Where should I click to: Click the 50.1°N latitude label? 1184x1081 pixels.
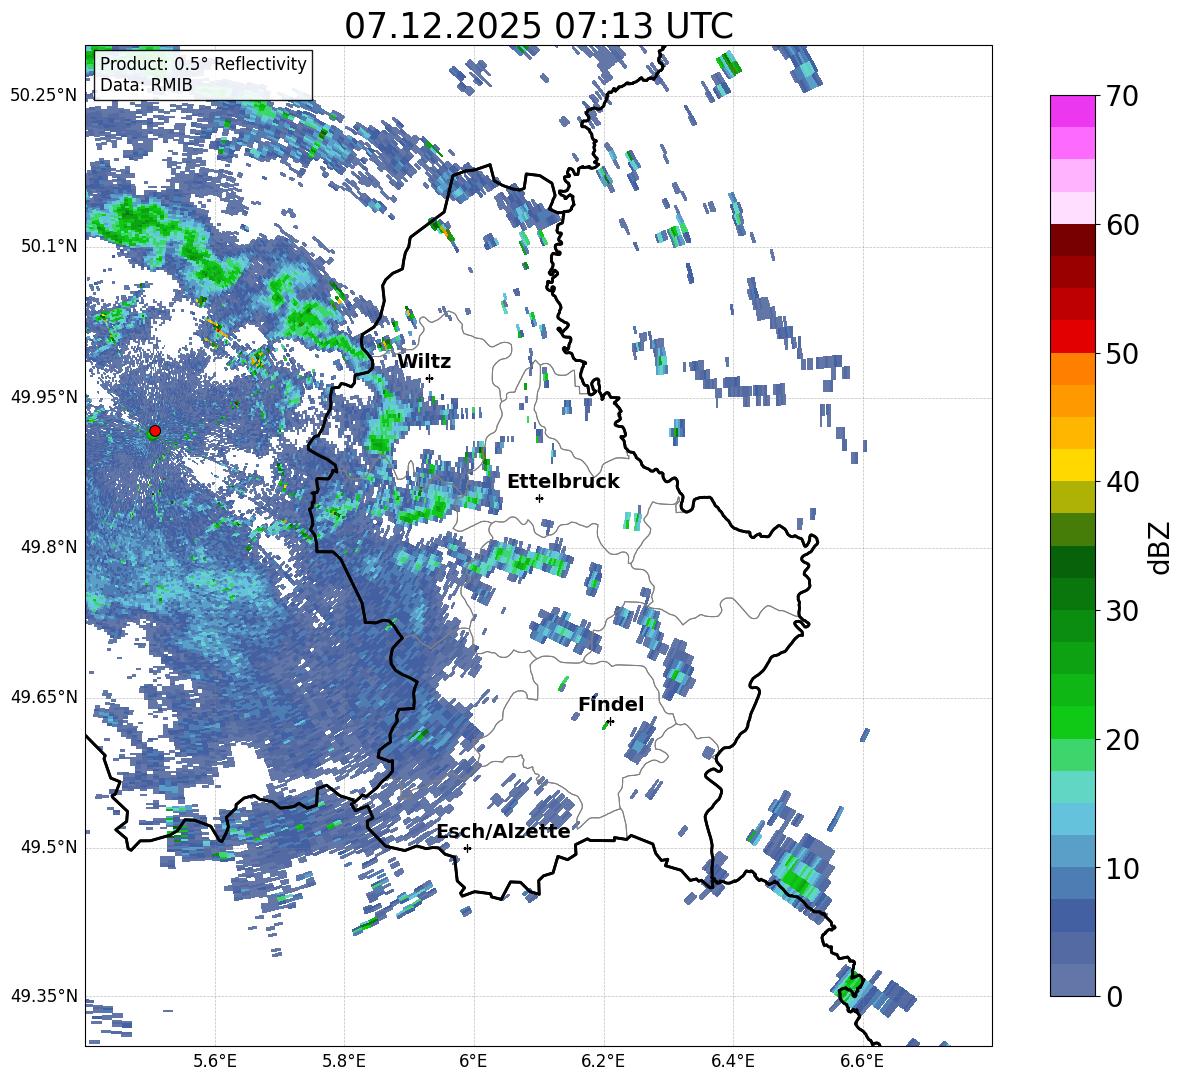pos(48,246)
